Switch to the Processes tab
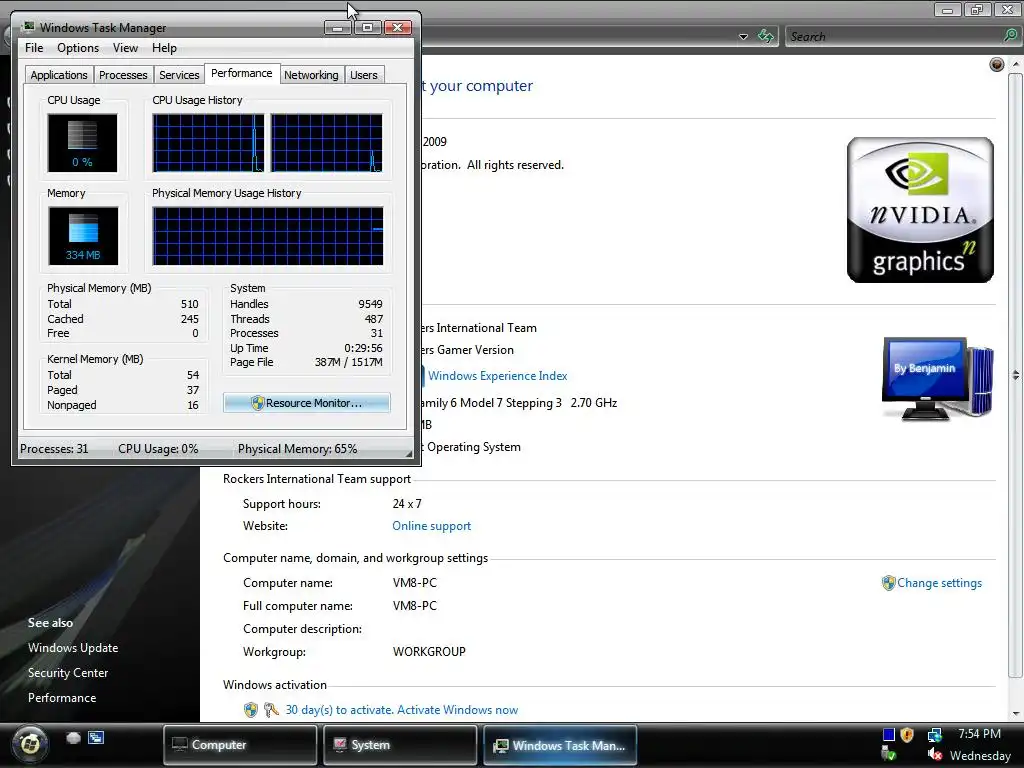The height and width of the screenshot is (768, 1024). click(x=123, y=74)
